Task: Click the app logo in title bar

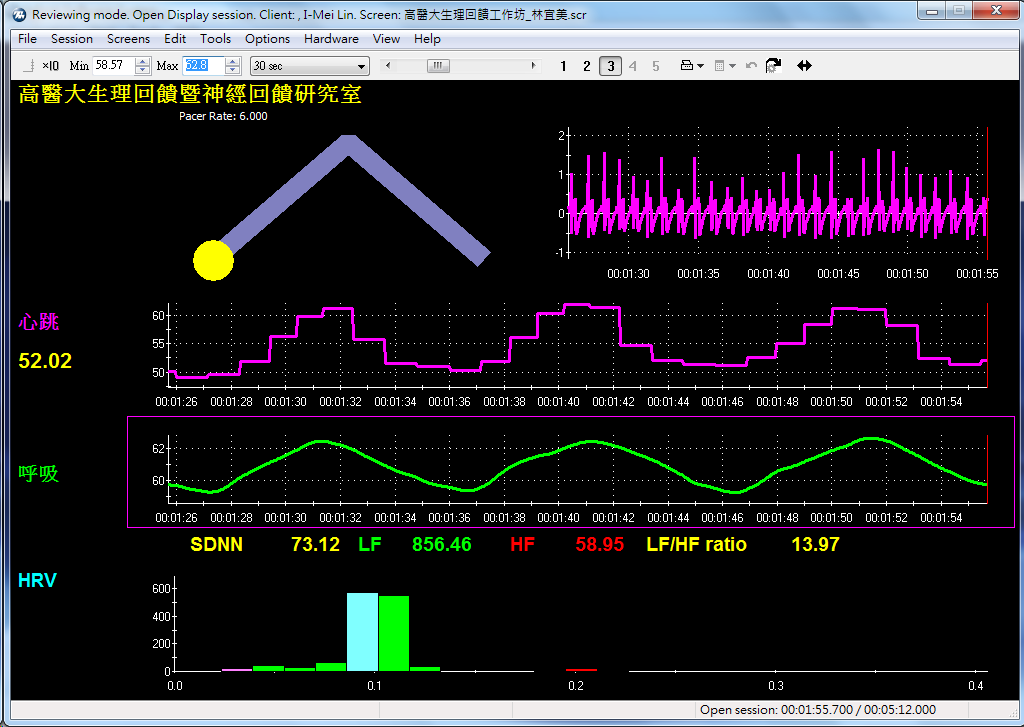Action: pos(18,15)
